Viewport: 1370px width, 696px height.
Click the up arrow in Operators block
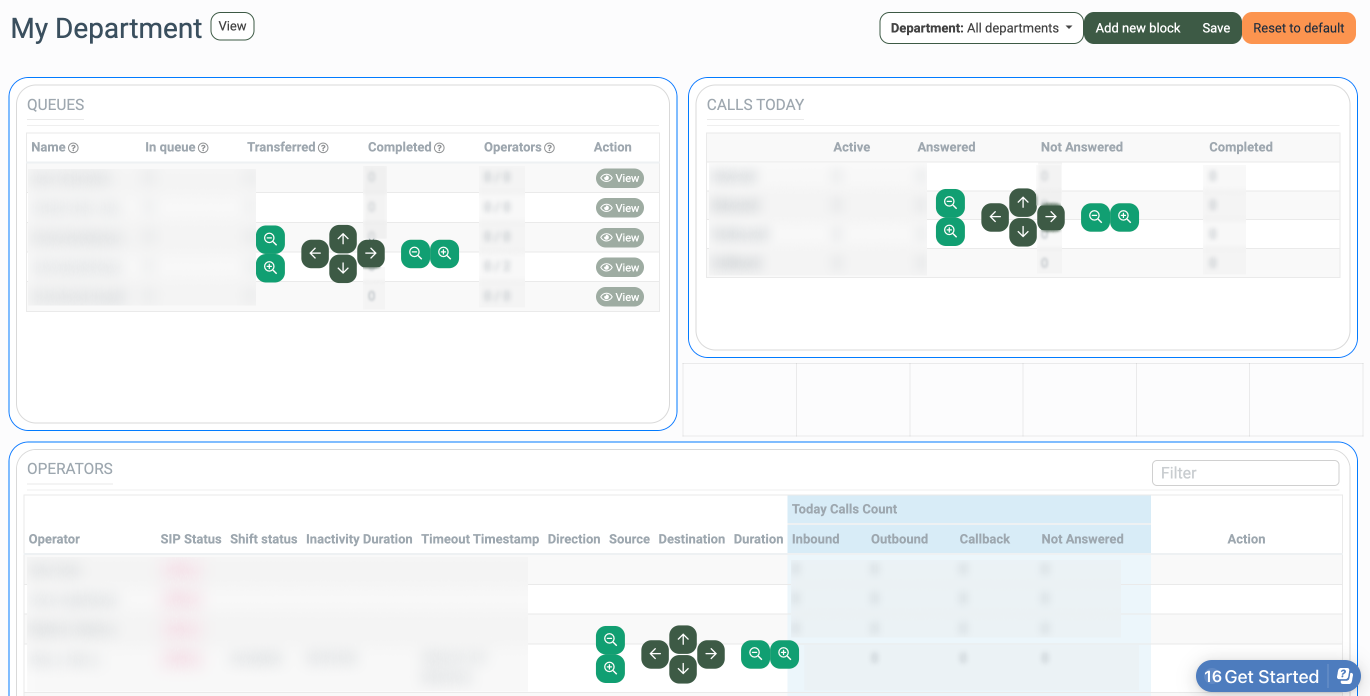(x=683, y=639)
